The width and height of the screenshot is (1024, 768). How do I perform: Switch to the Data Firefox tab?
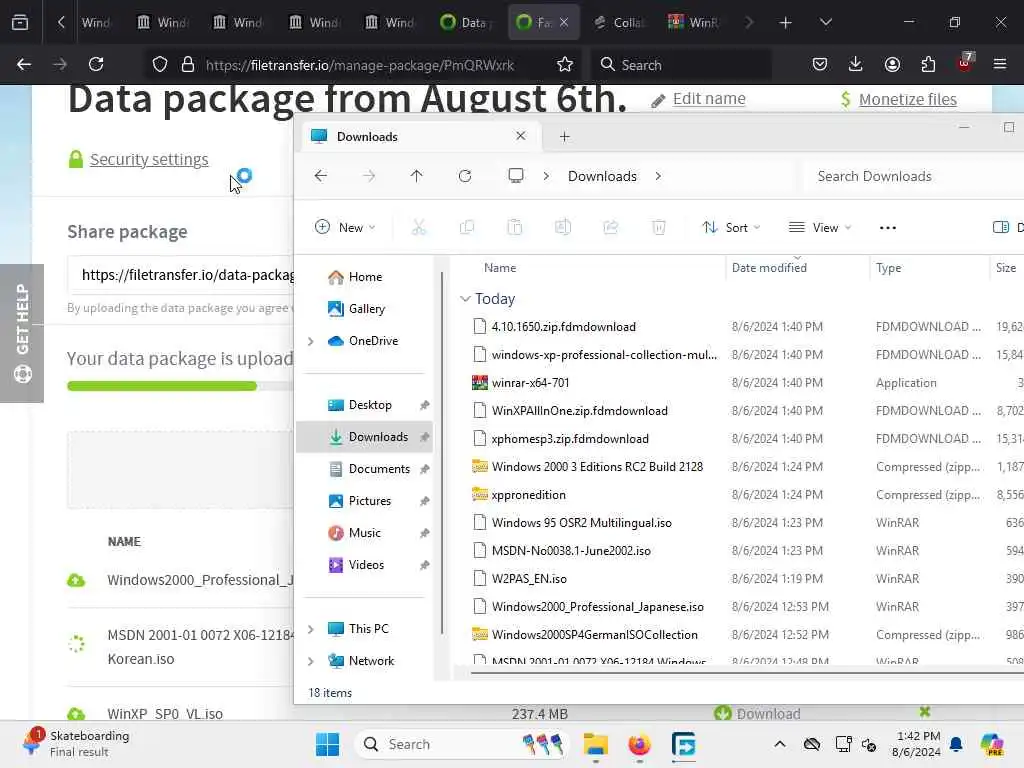pos(466,22)
